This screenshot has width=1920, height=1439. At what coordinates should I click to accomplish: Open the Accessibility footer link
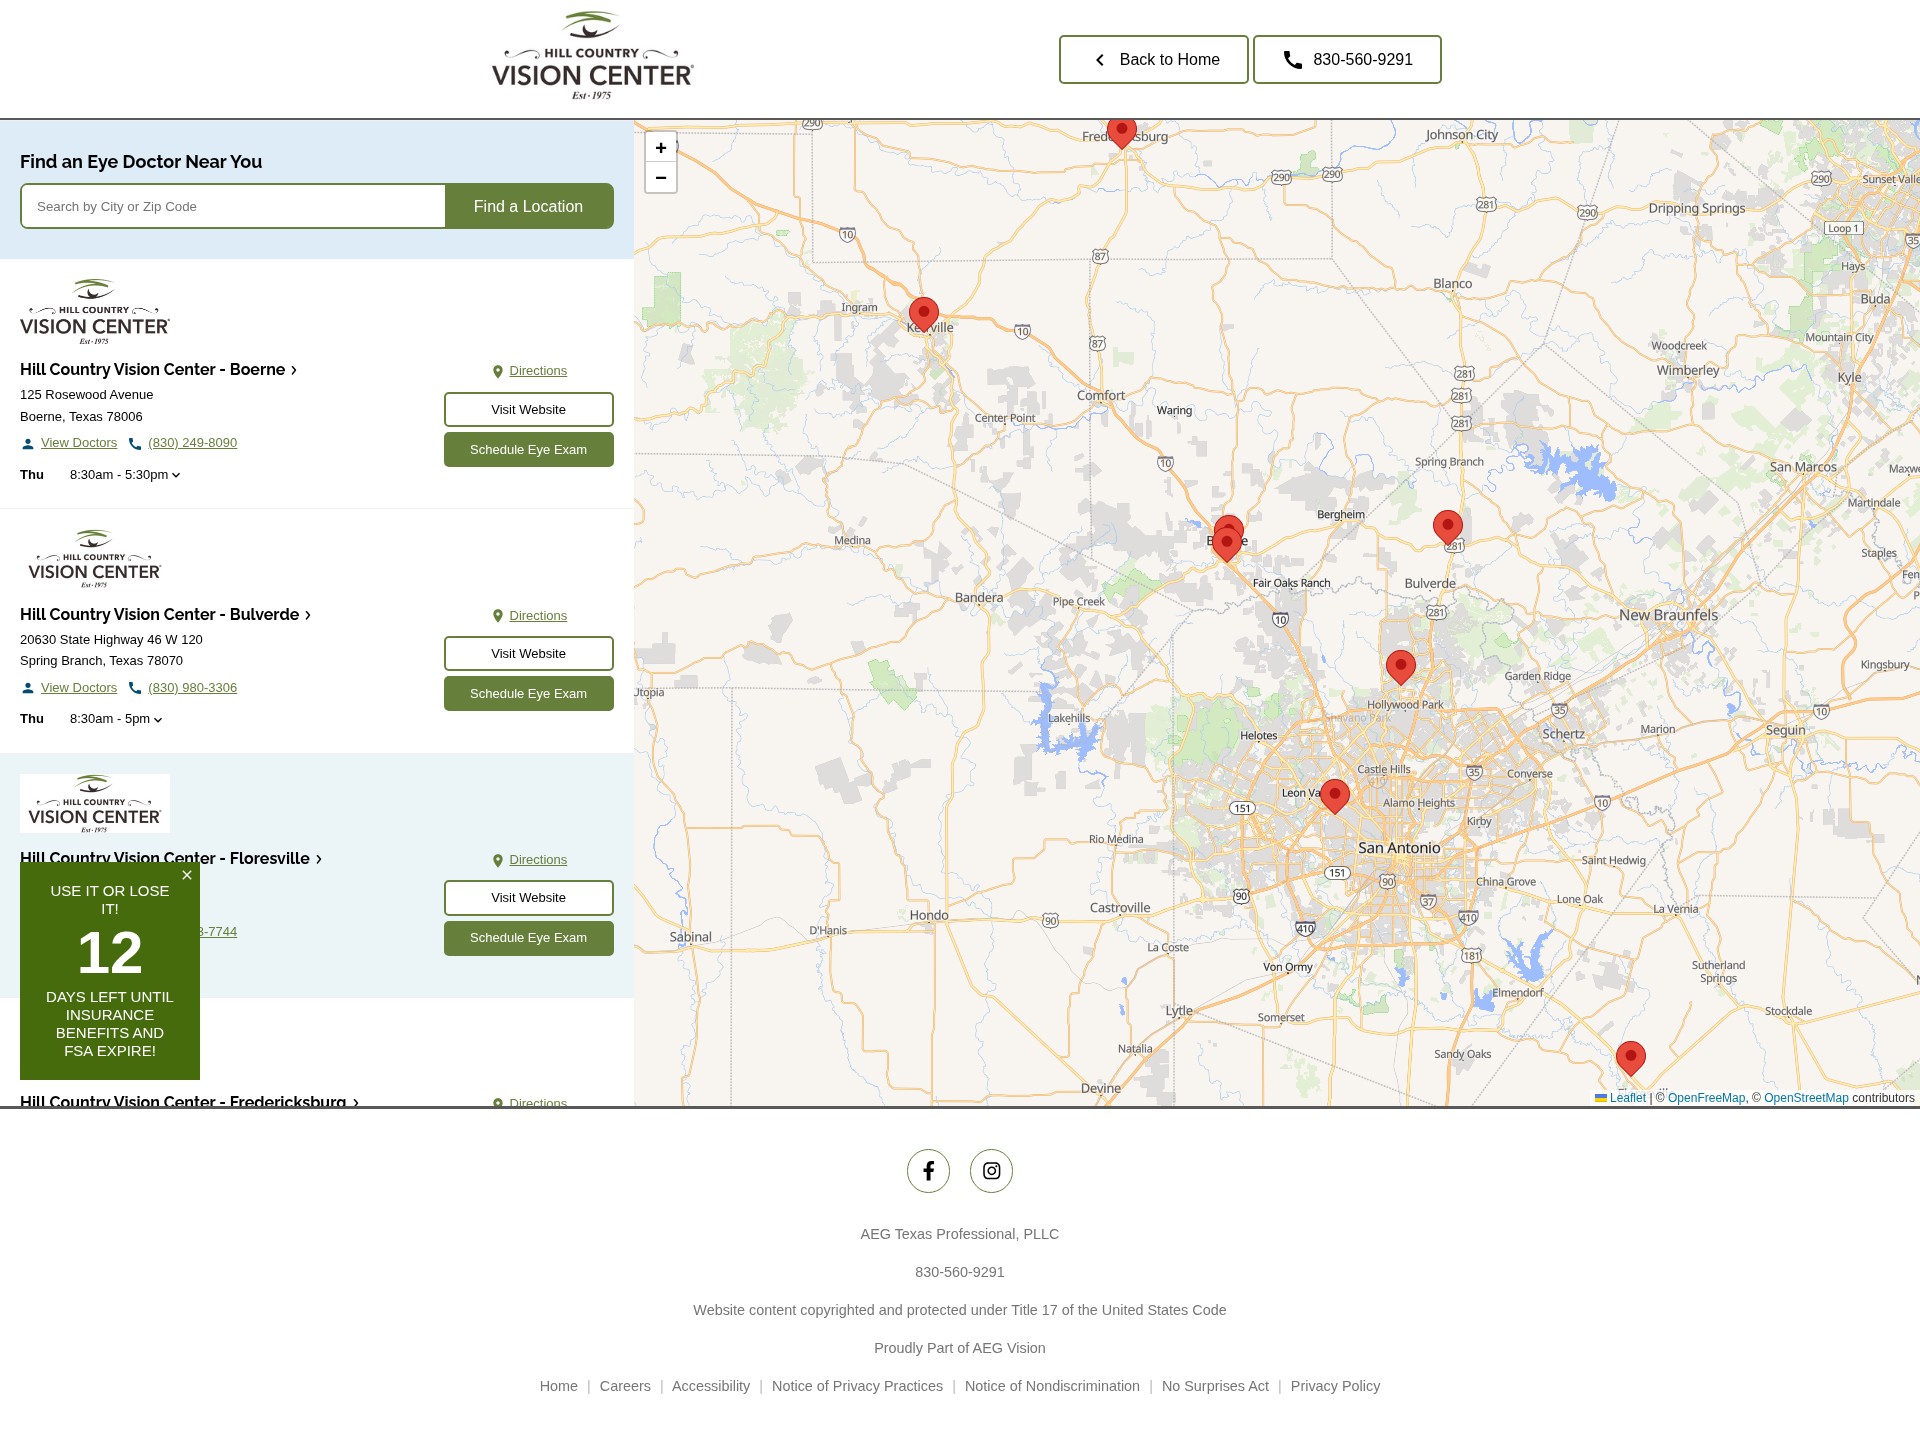pos(711,1386)
